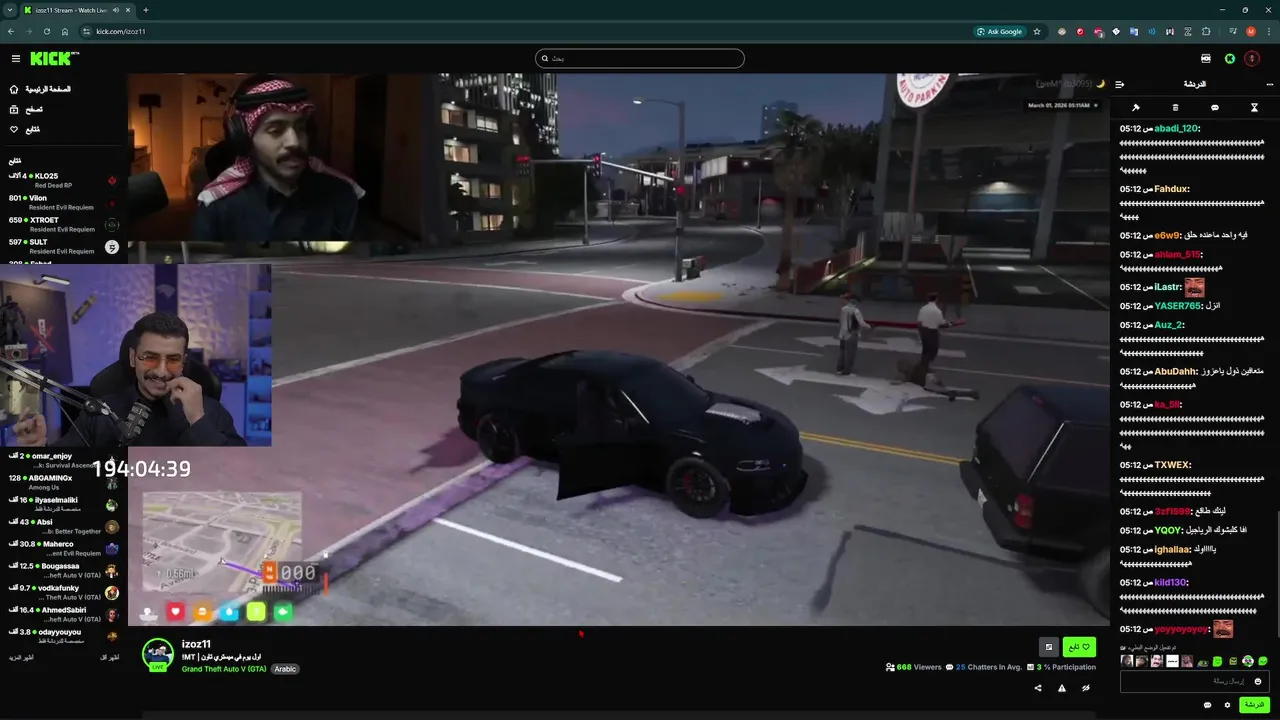Image resolution: width=1280 pixels, height=720 pixels.
Task: Open the Vilon followed channel
Action: (64, 202)
